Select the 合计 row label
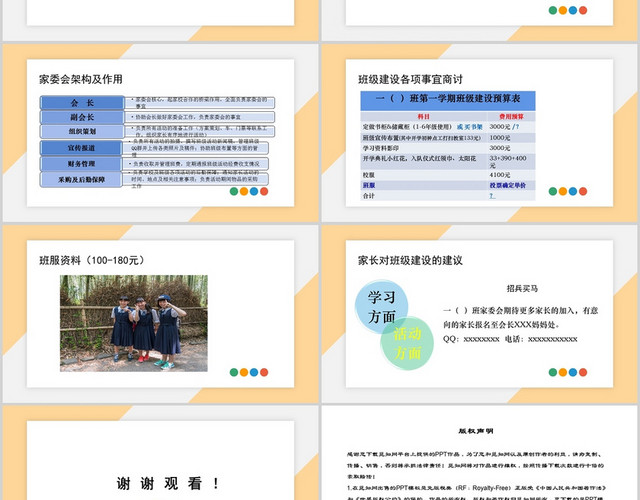640x500 pixels. pos(369,196)
